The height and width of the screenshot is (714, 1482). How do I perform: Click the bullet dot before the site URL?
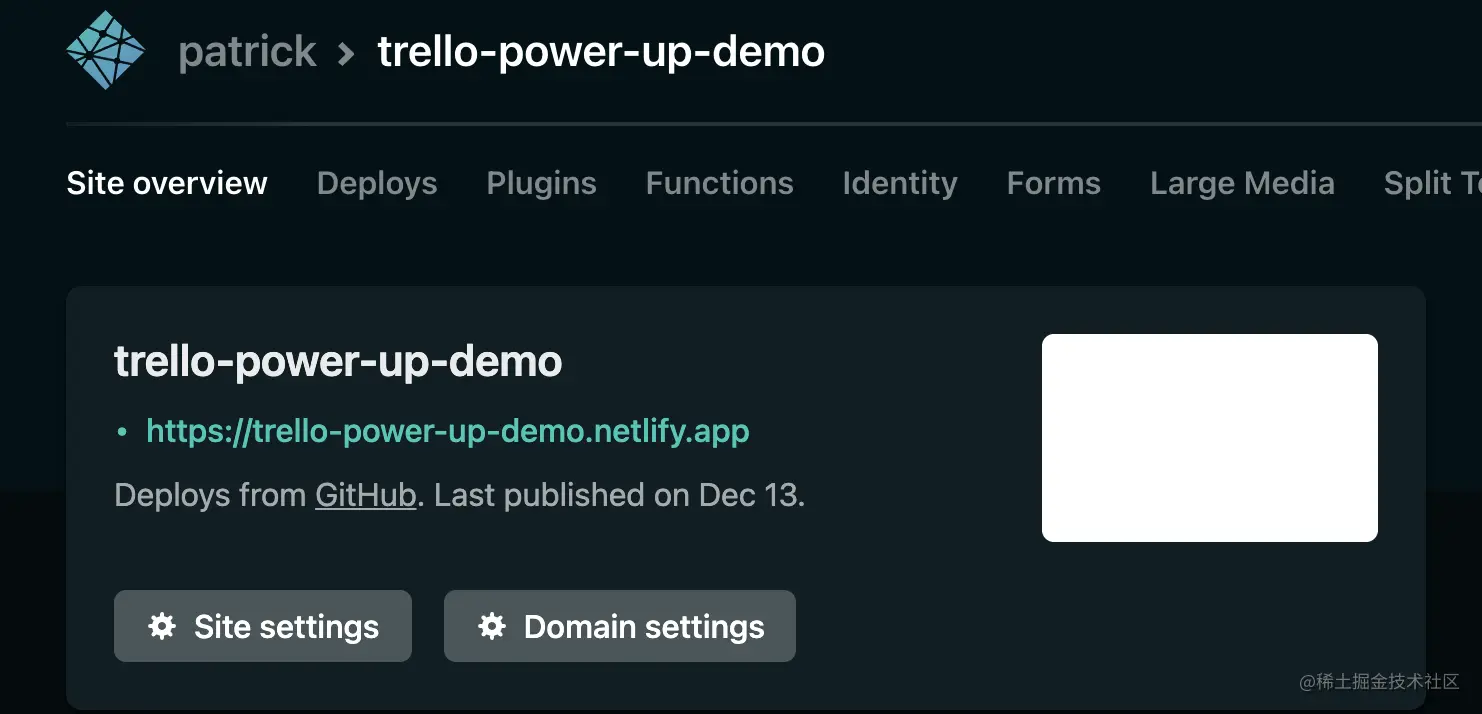(x=121, y=432)
